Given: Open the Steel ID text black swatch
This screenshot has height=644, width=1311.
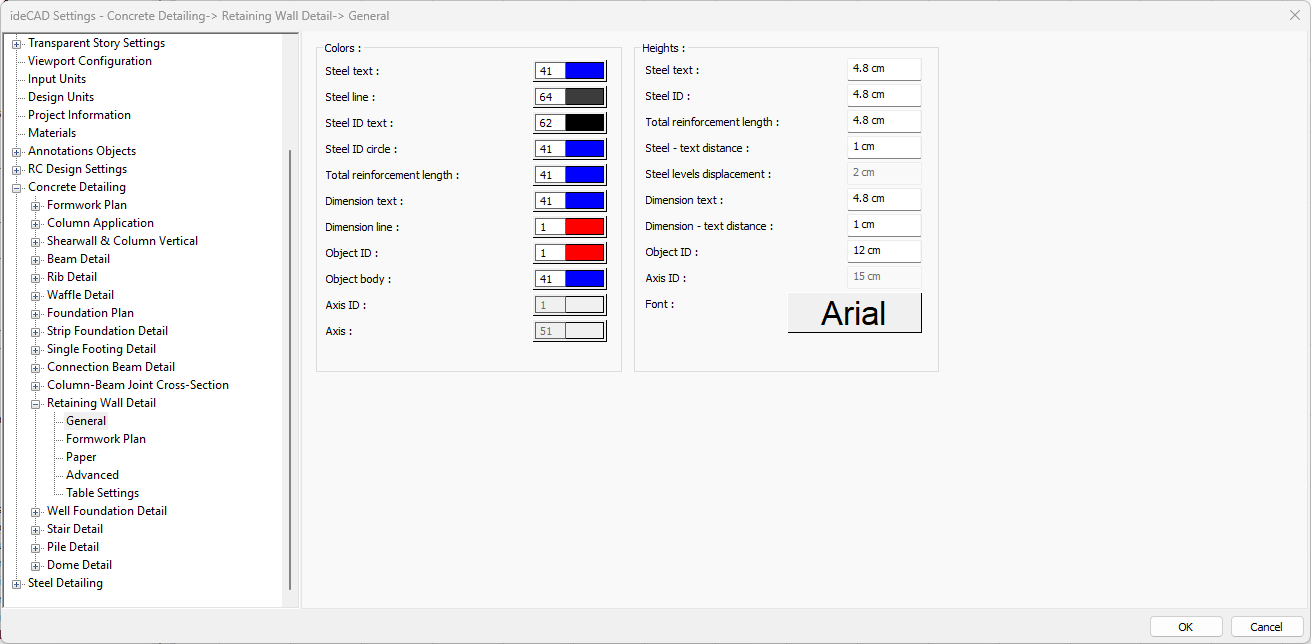Looking at the screenshot, I should [x=584, y=123].
